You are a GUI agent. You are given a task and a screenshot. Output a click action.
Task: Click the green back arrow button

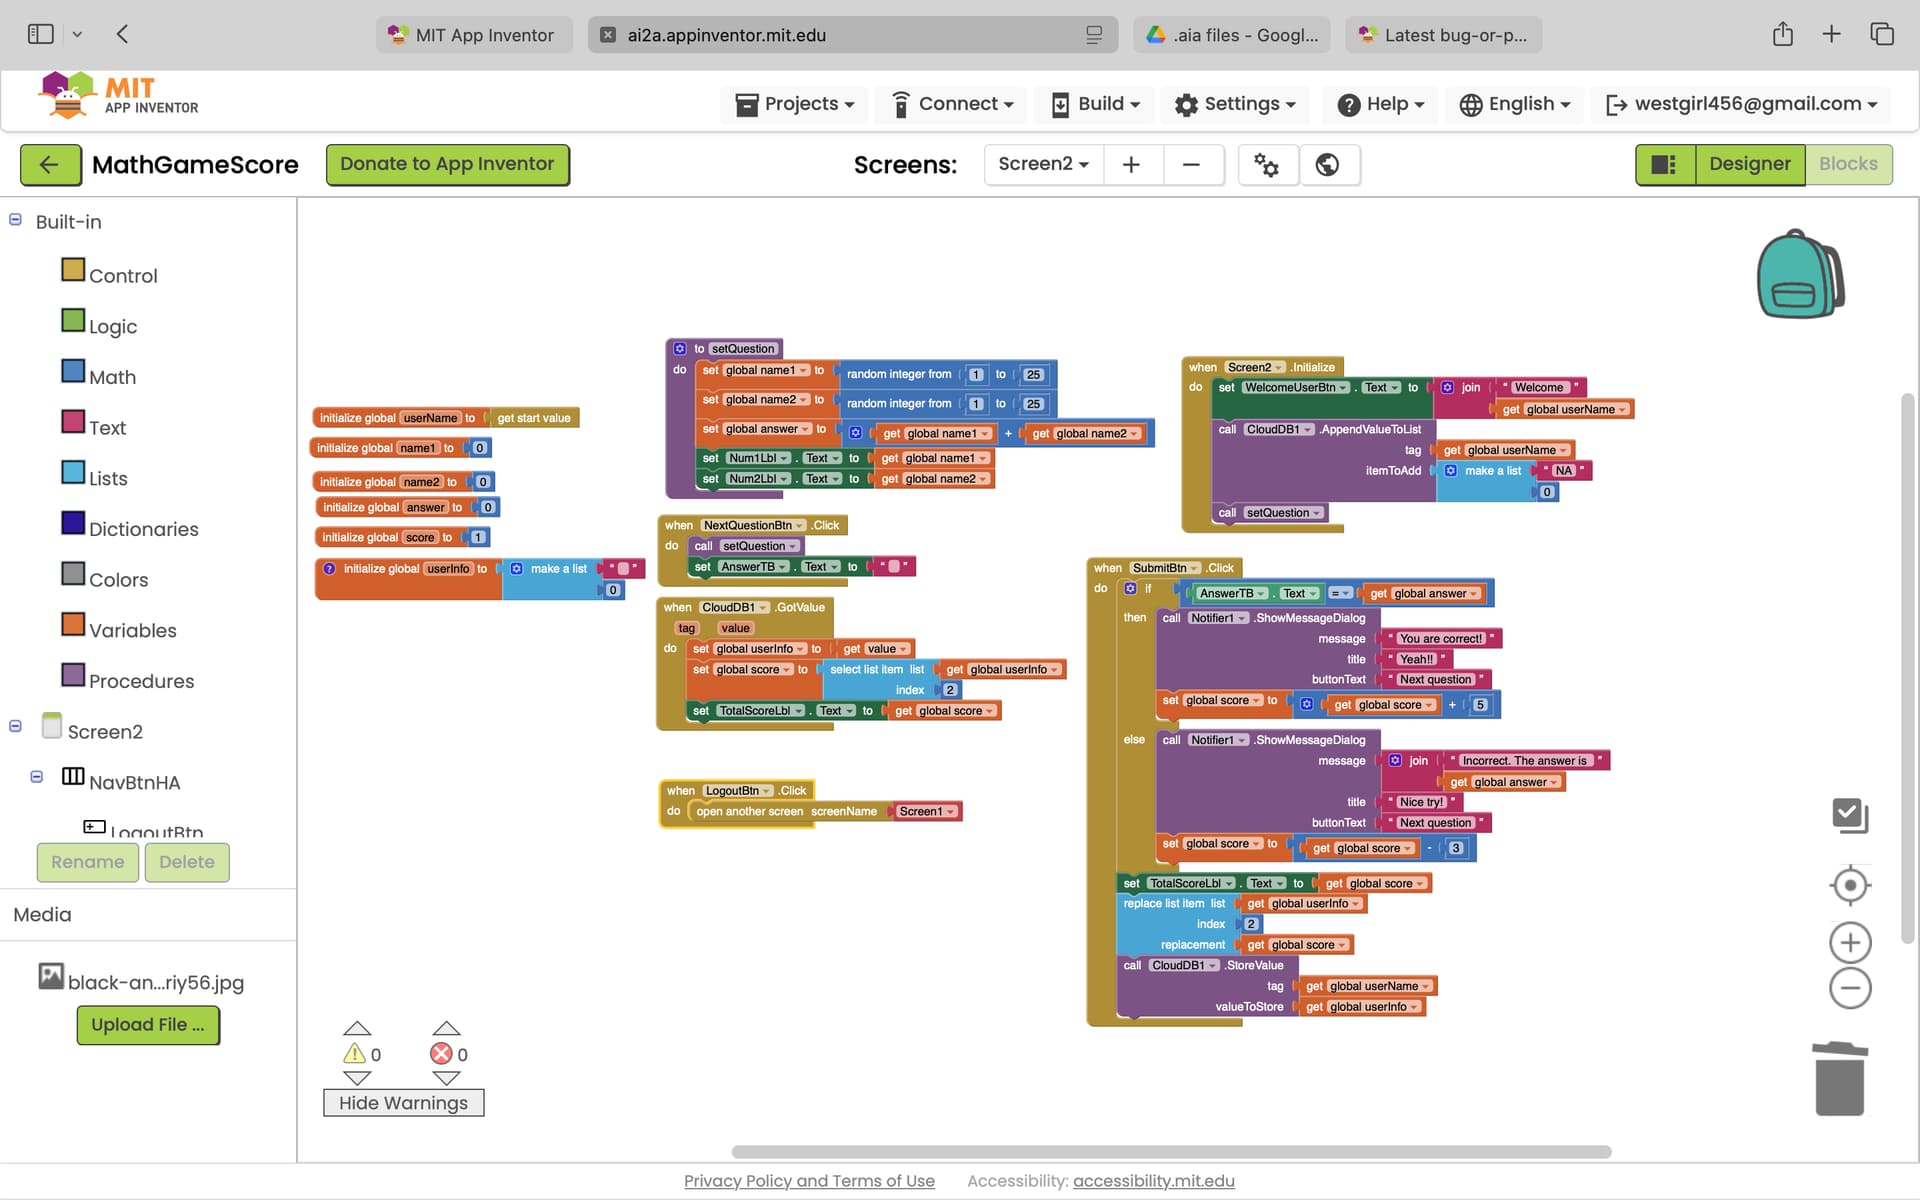[50, 164]
